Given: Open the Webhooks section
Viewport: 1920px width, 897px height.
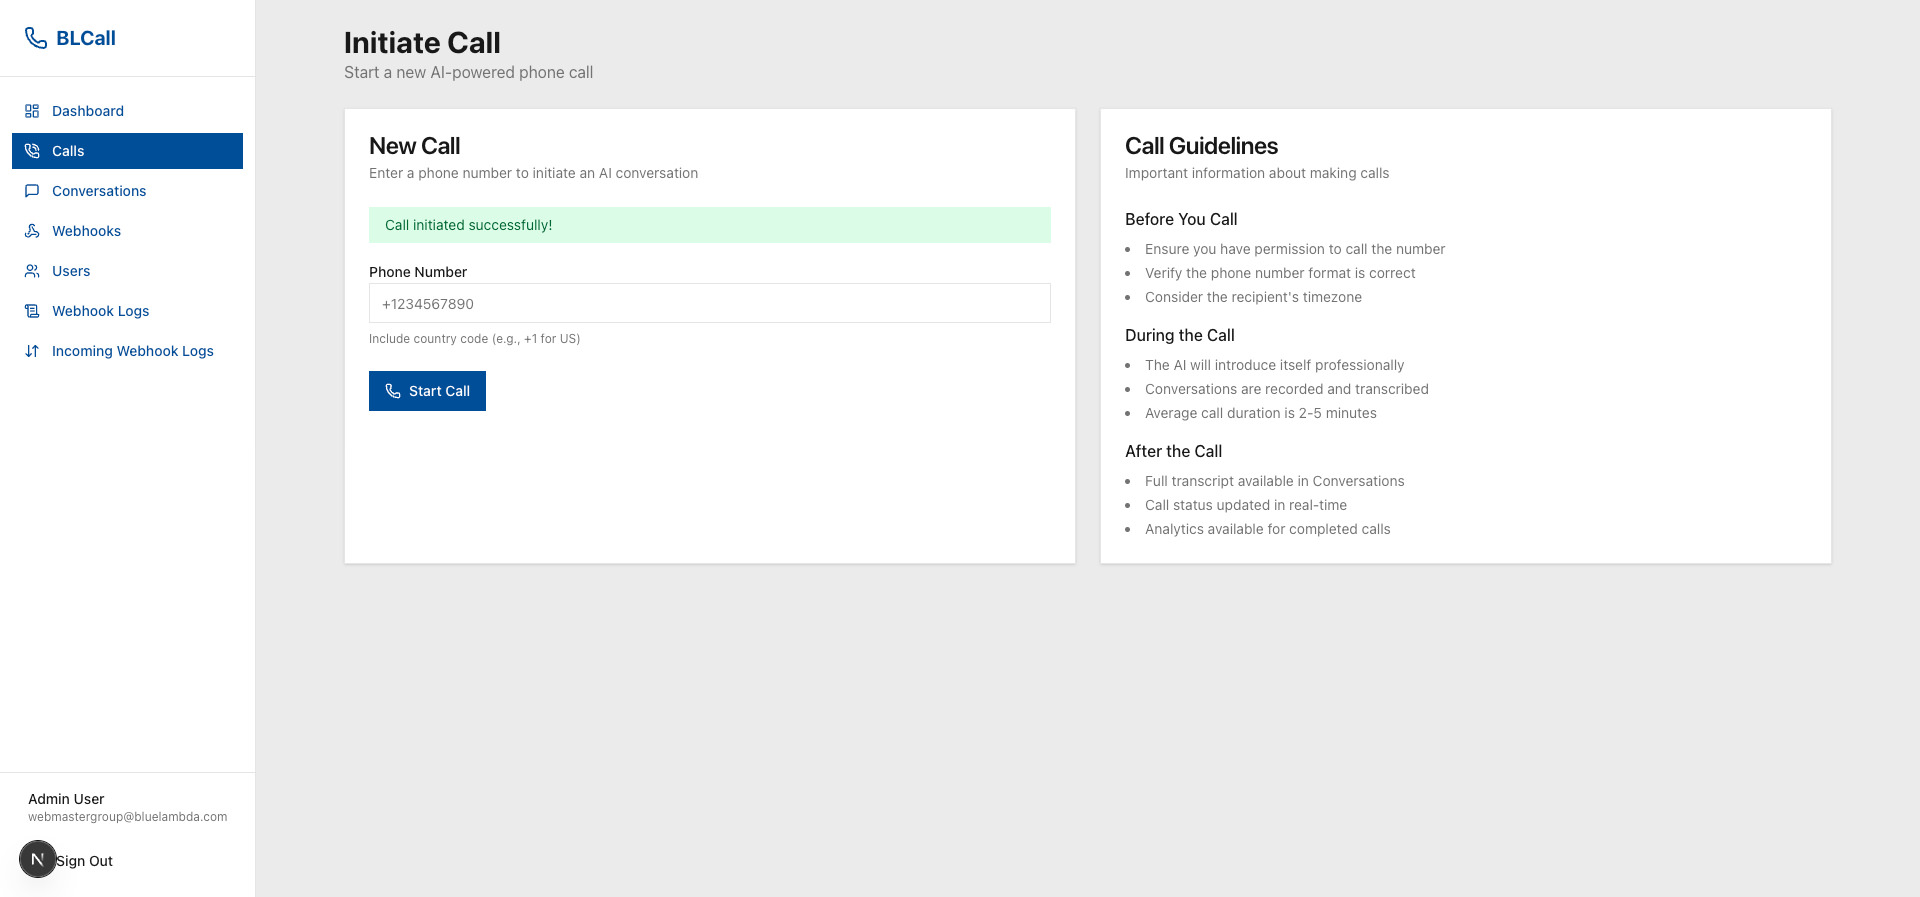Looking at the screenshot, I should 86,231.
